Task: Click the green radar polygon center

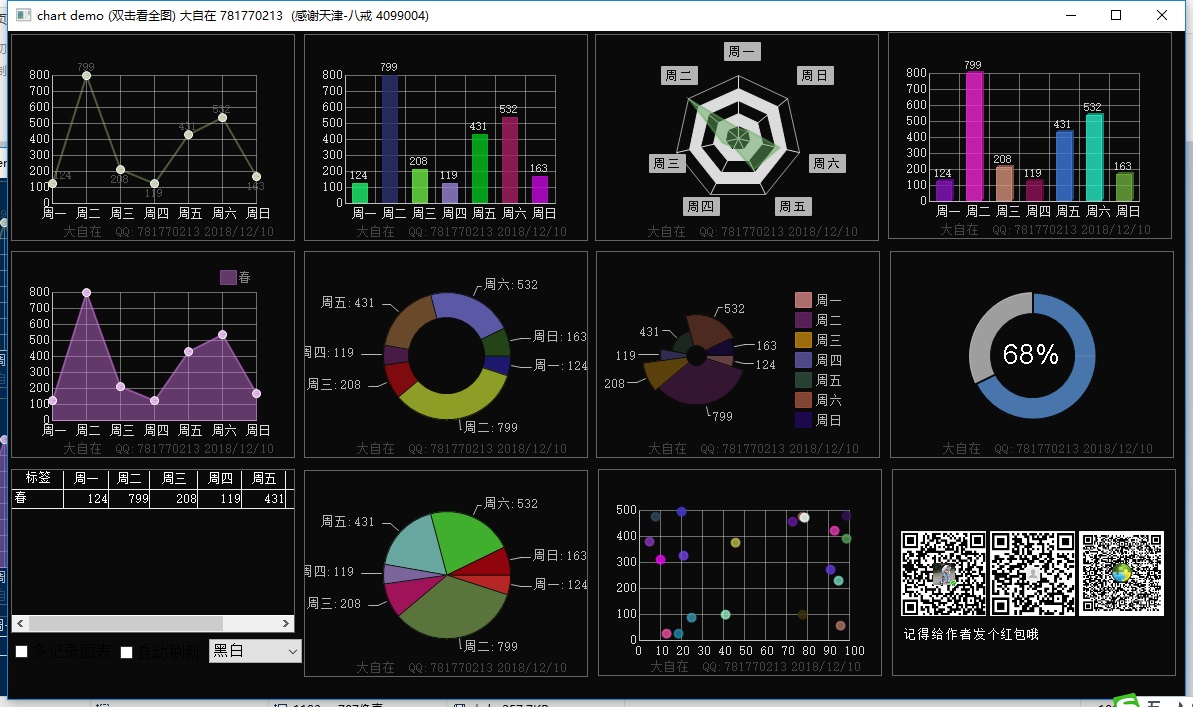Action: click(x=740, y=137)
